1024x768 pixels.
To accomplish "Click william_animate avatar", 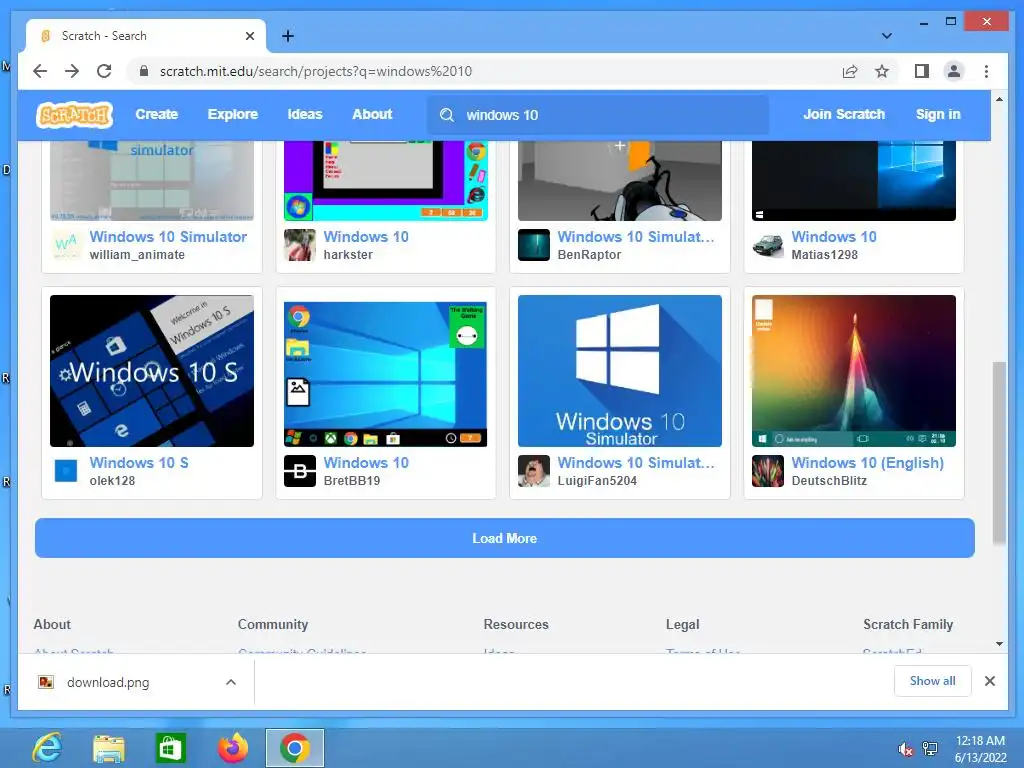I will (66, 245).
